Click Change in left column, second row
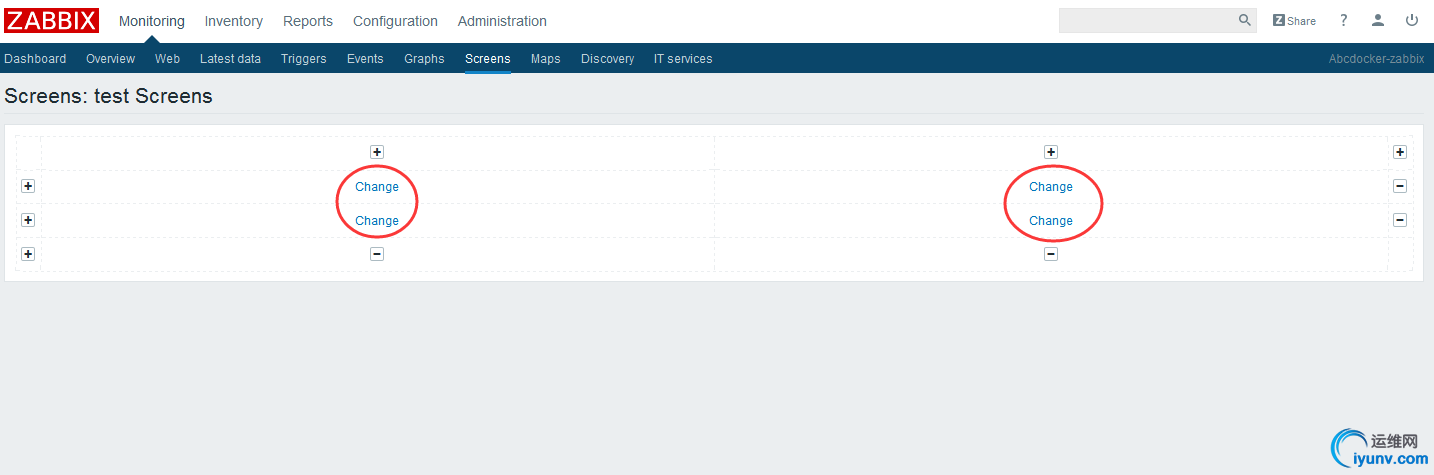Screen dimensions: 1434x475 (x=377, y=221)
